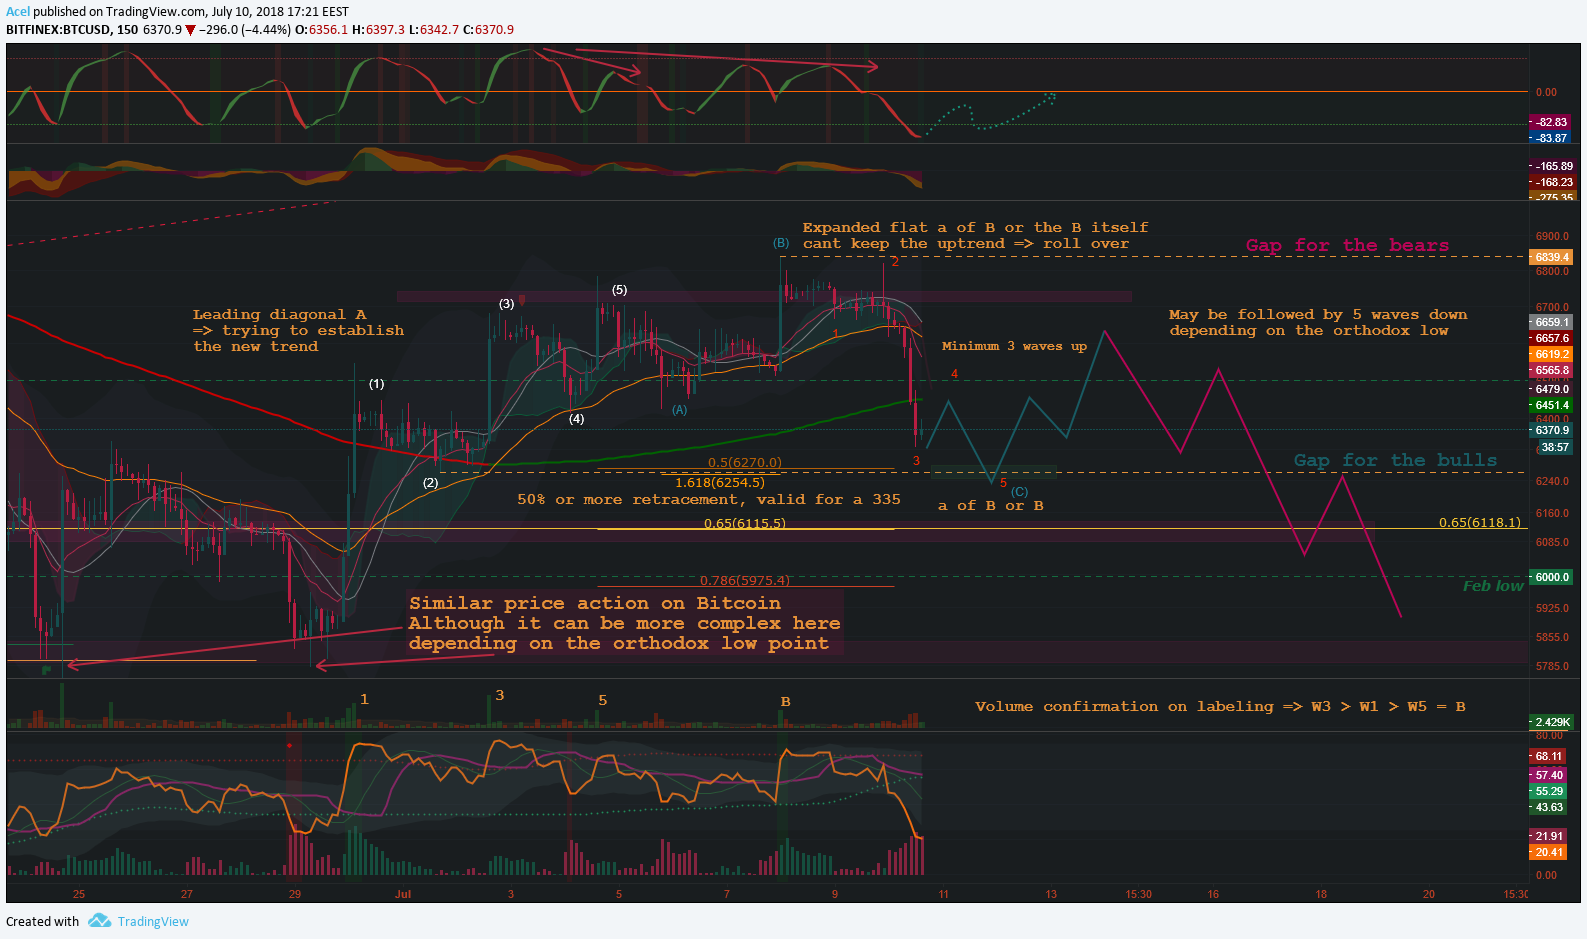Click the 0.65(6118.1) label at right
The height and width of the screenshot is (939, 1587).
pos(1480,522)
